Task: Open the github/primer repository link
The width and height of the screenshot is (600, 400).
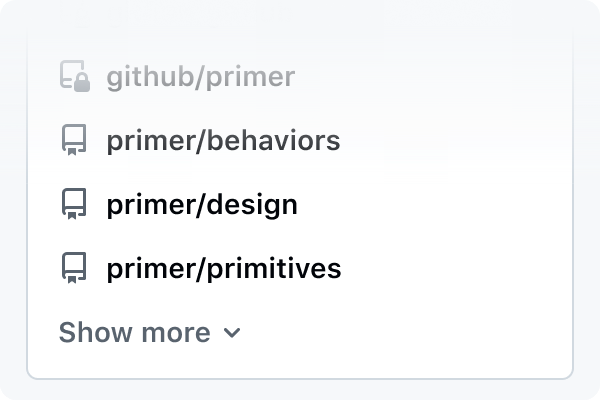Action: [200, 77]
